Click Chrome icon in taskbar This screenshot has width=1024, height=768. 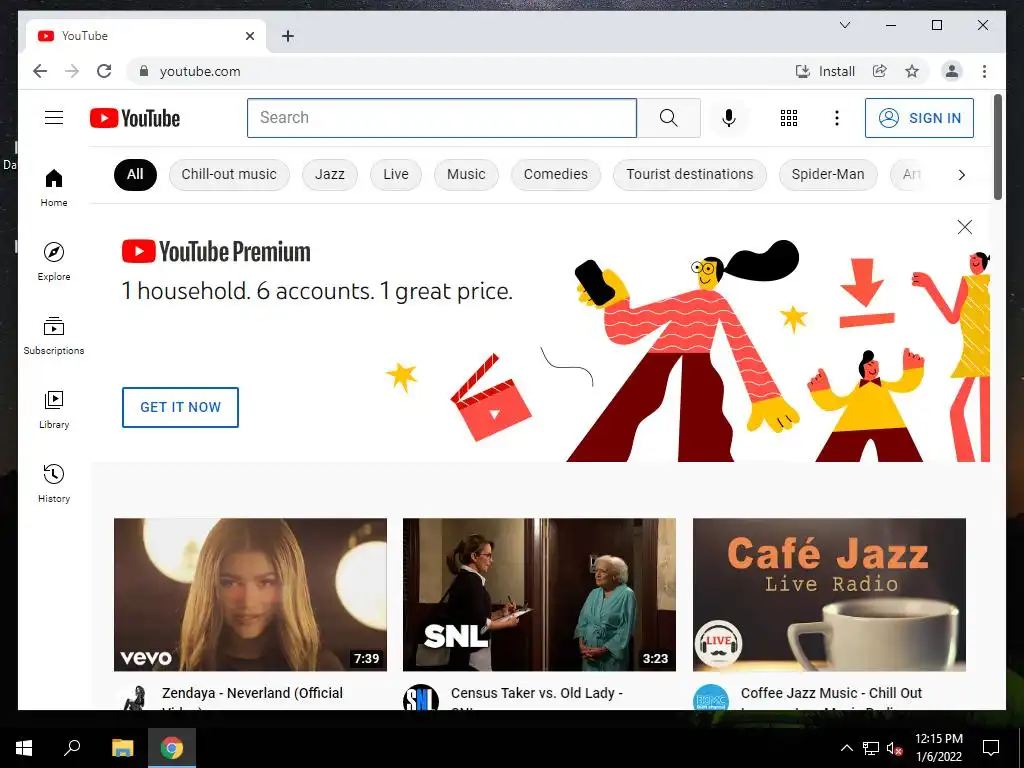[172, 748]
